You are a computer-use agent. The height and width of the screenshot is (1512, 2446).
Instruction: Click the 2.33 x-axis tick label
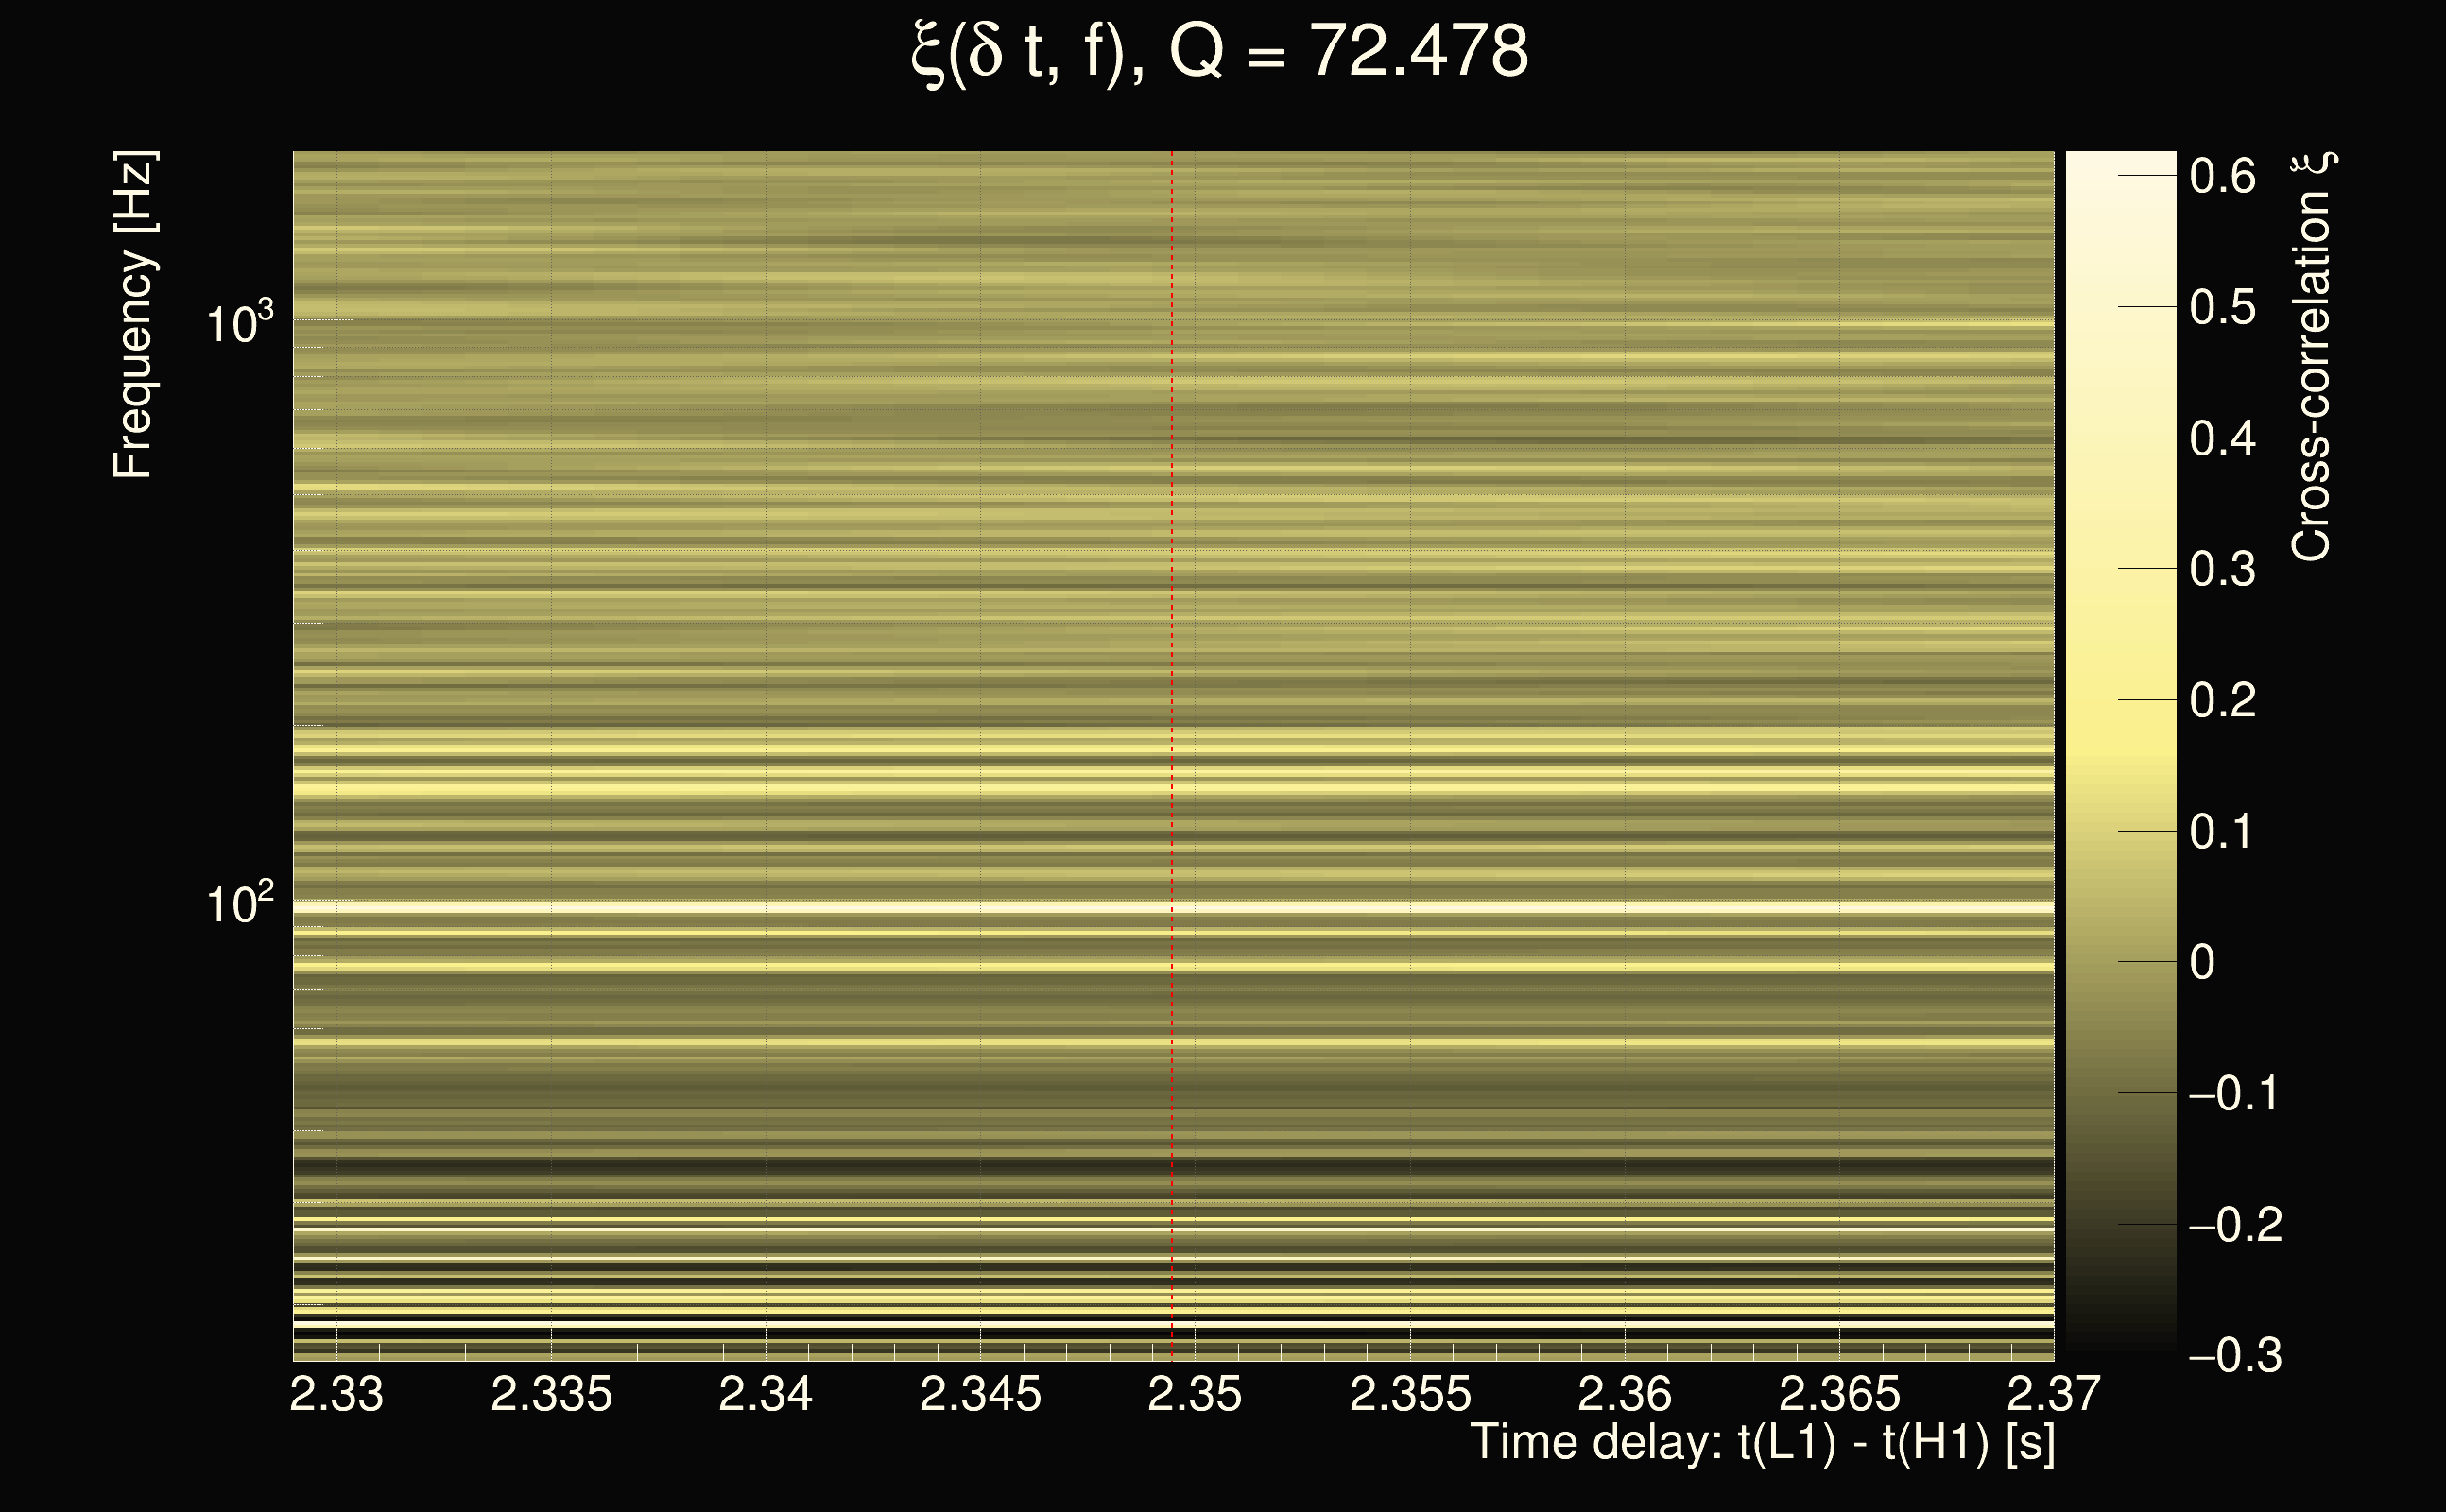click(x=336, y=1394)
